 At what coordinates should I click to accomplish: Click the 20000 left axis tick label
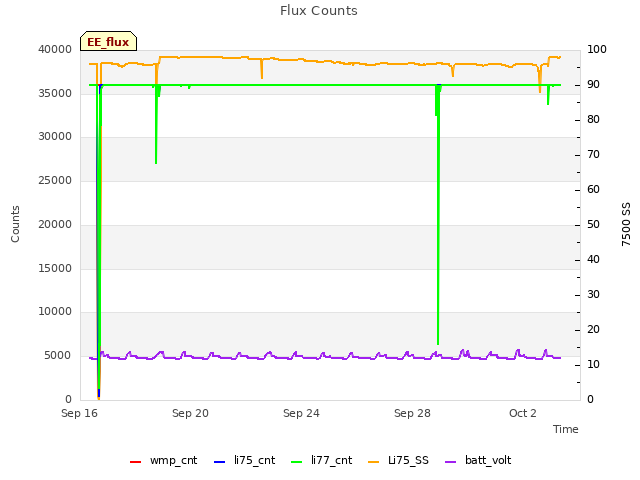(x=55, y=224)
